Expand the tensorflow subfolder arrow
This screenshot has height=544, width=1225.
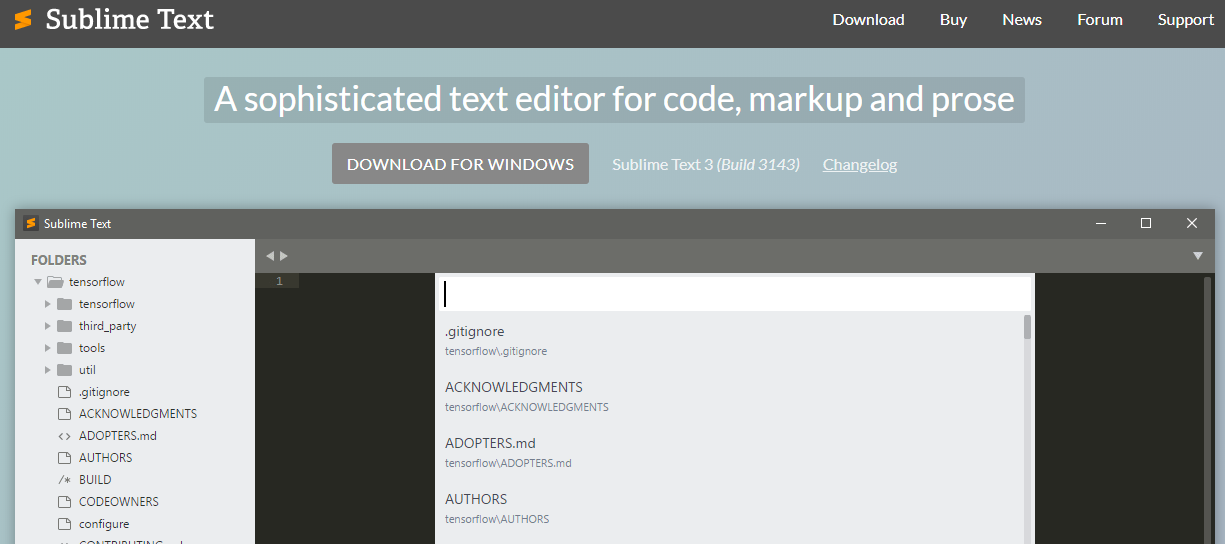click(x=48, y=304)
